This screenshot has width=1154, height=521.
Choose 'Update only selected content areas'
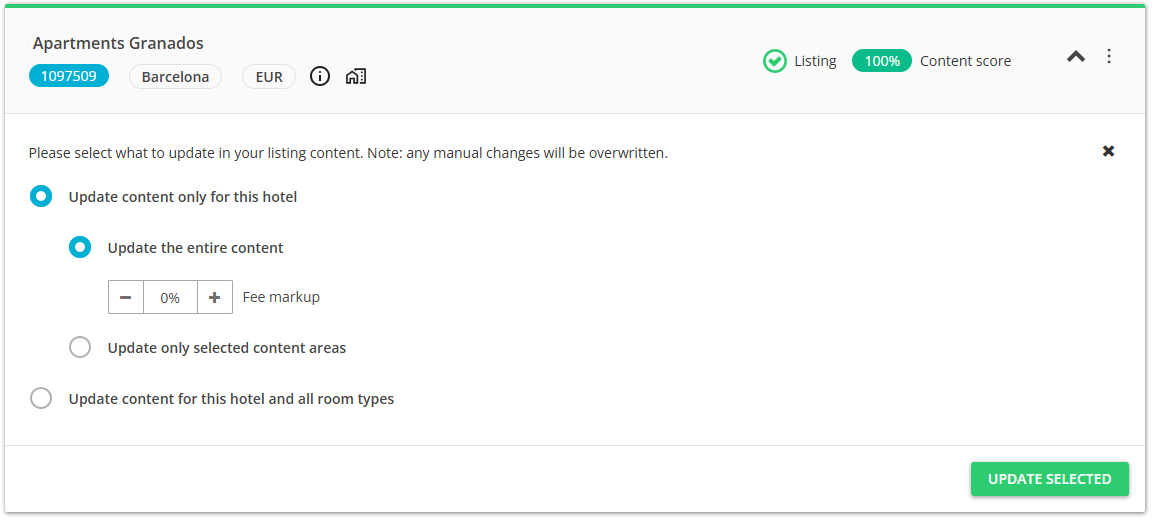pos(80,348)
